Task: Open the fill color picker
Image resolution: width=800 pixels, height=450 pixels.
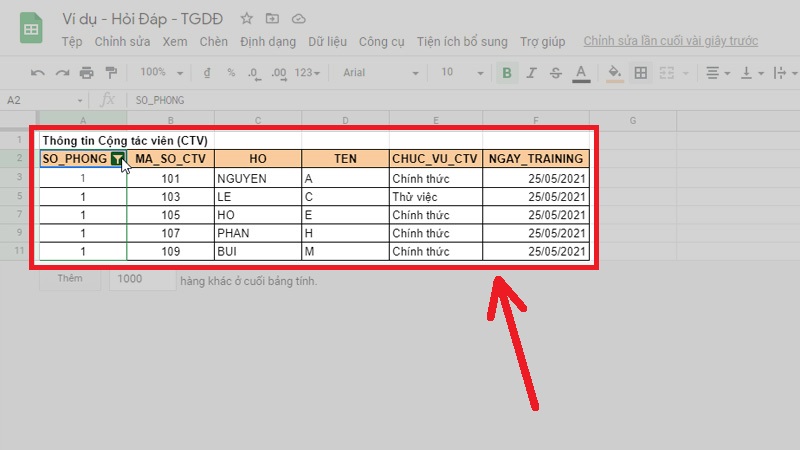Action: [615, 72]
